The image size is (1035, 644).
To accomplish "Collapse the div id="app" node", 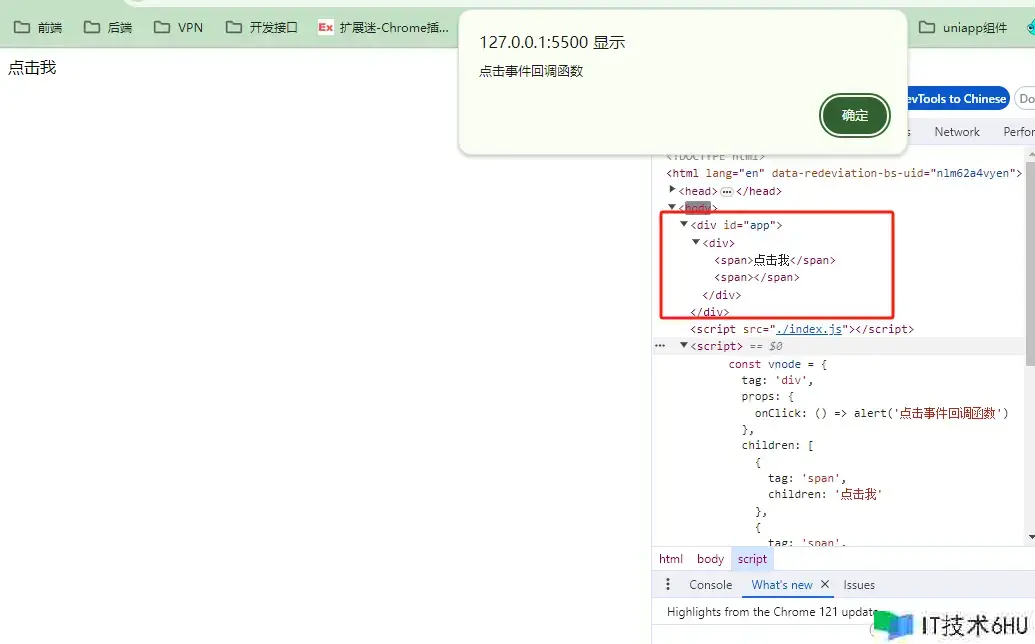I will 684,225.
